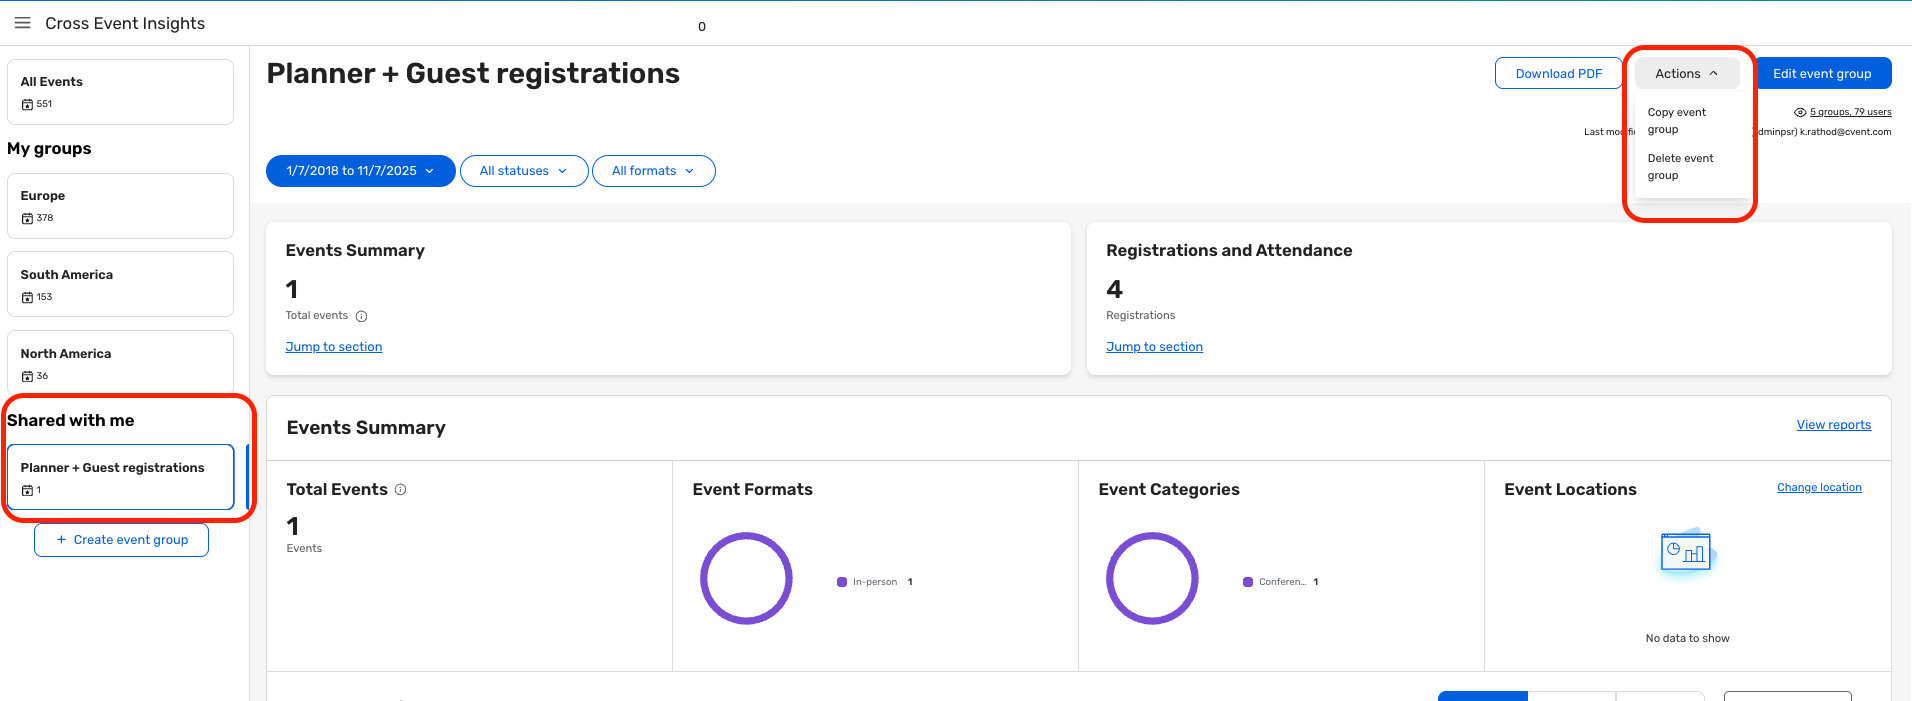Viewport: 1912px width, 701px height.
Task: Click the calendar icon under All Events
Action: [x=27, y=105]
